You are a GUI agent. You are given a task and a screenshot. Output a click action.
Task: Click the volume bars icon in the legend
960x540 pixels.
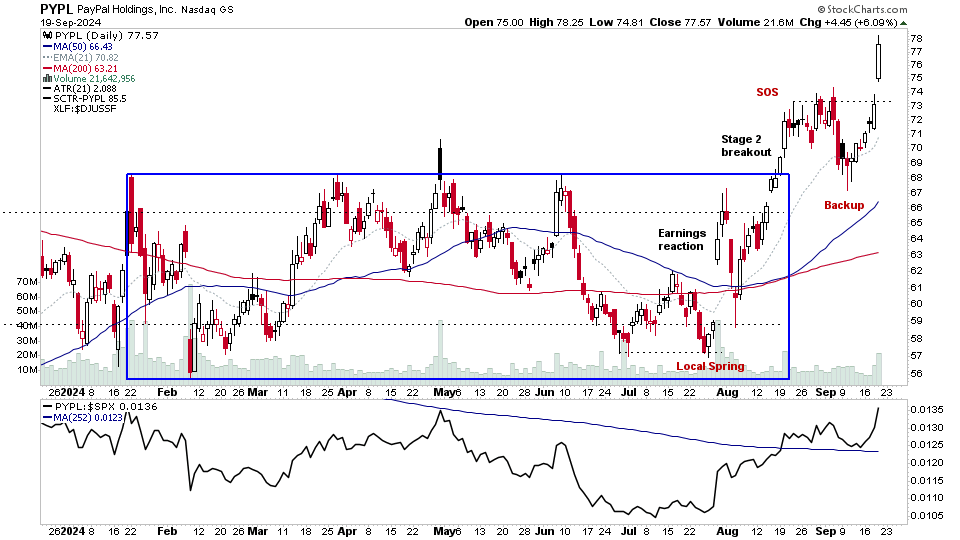pyautogui.click(x=47, y=78)
